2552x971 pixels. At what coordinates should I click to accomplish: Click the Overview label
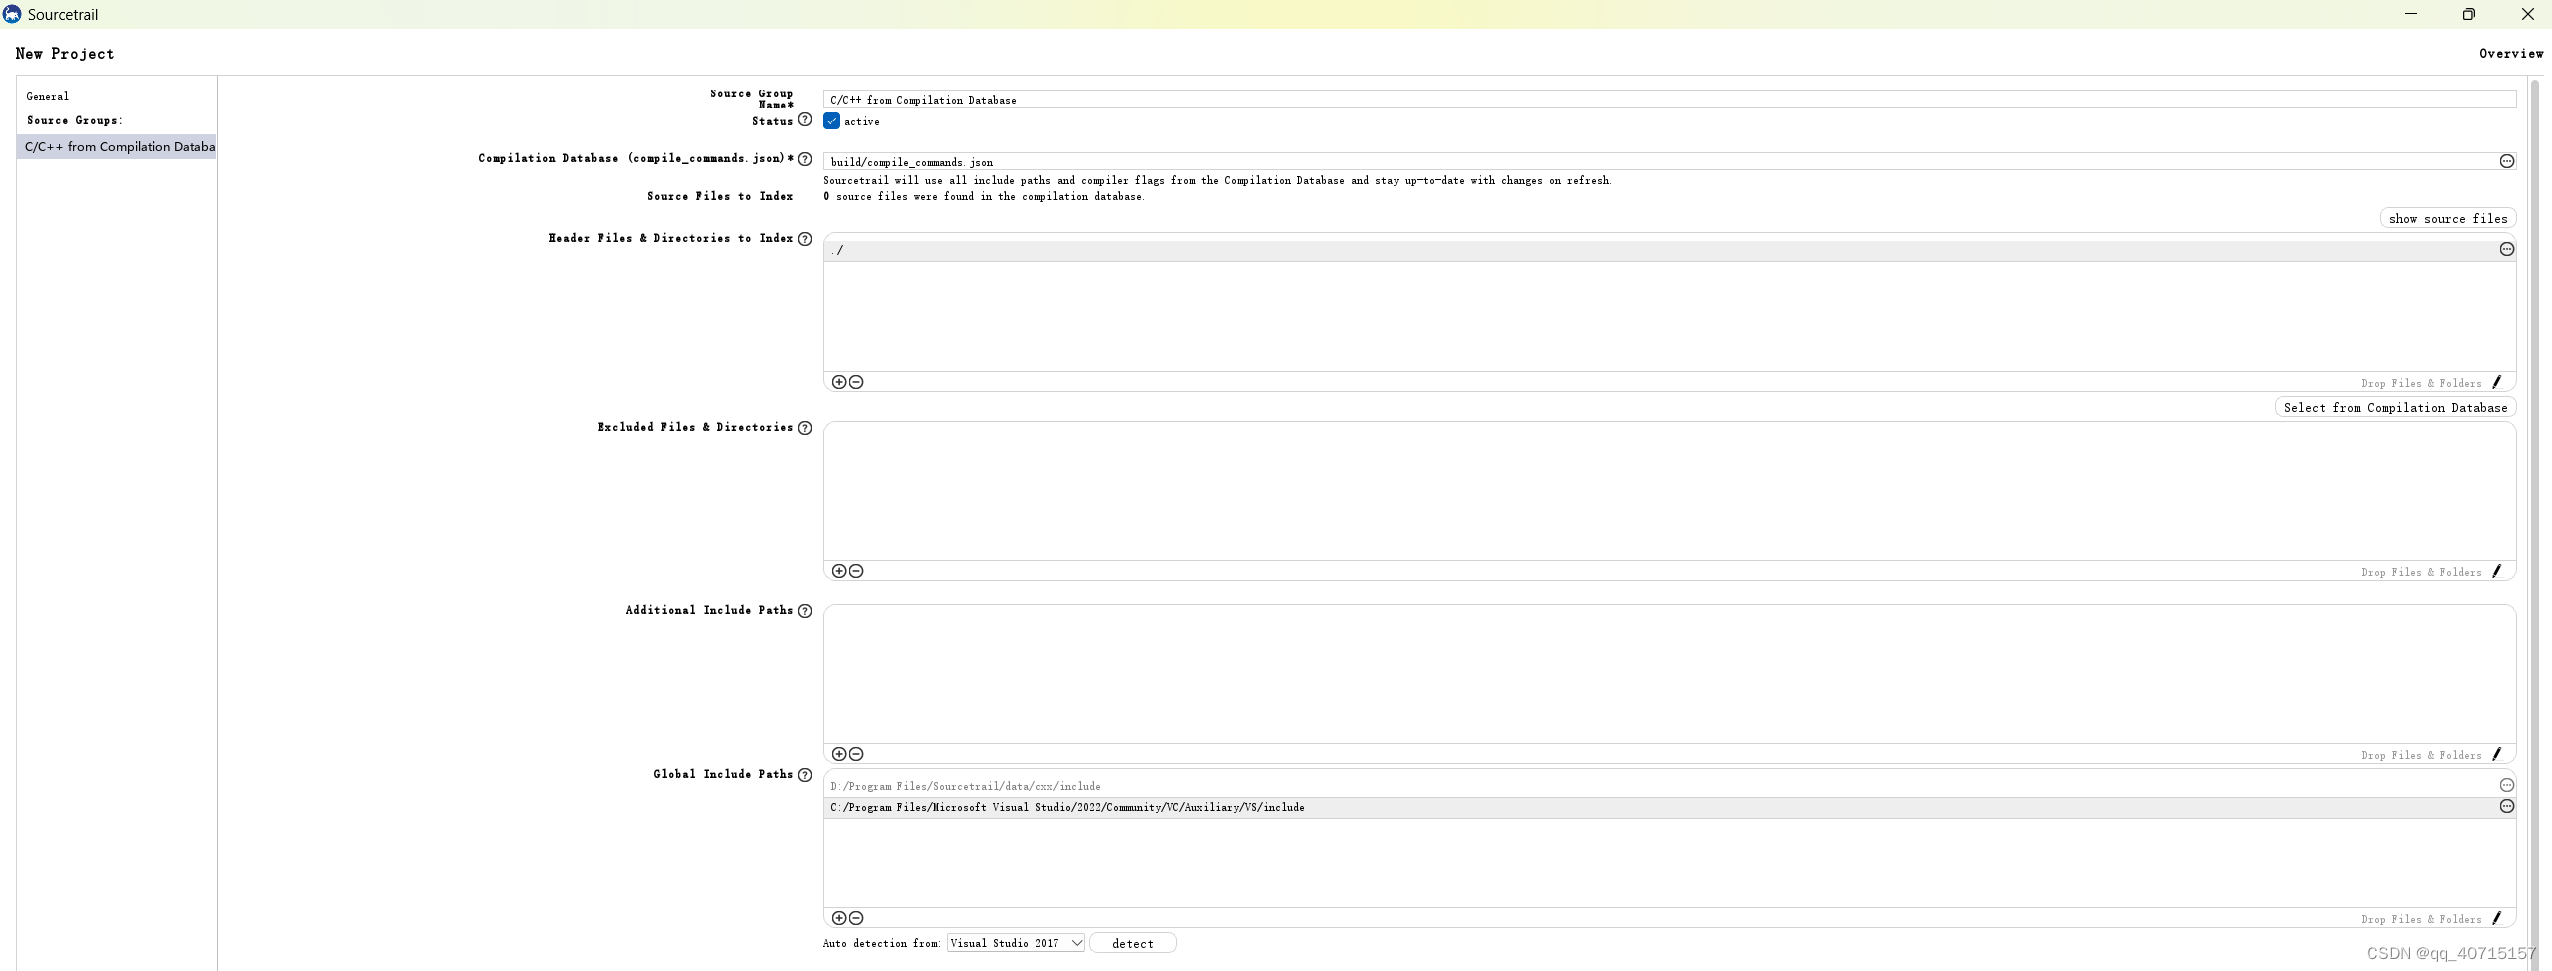coord(2511,54)
